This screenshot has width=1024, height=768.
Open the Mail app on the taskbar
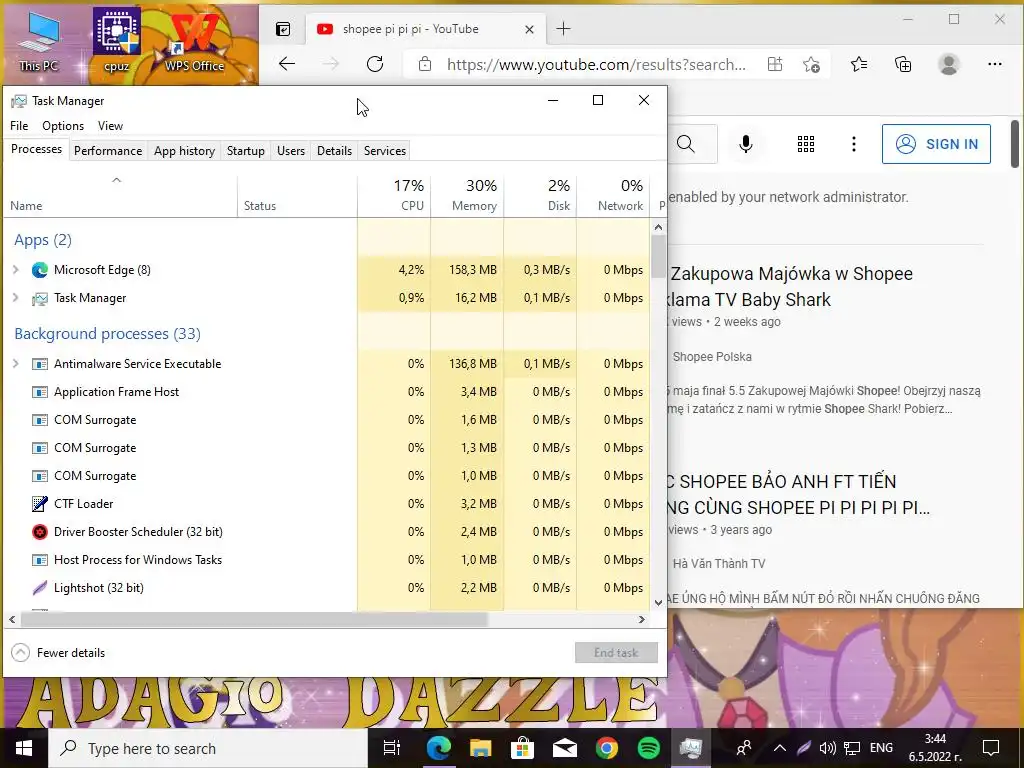point(564,748)
